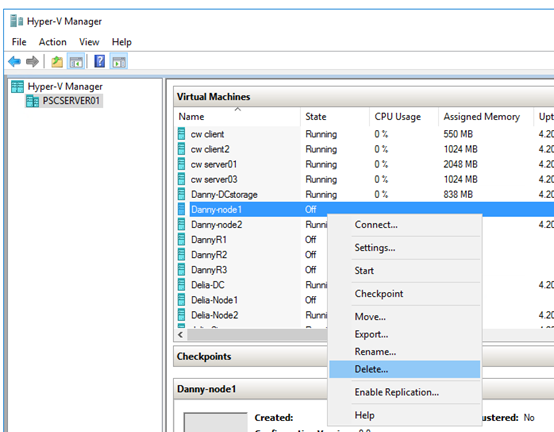Click the 2048 MB assigned memory cell
The width and height of the screenshot is (554, 432).
(x=460, y=164)
